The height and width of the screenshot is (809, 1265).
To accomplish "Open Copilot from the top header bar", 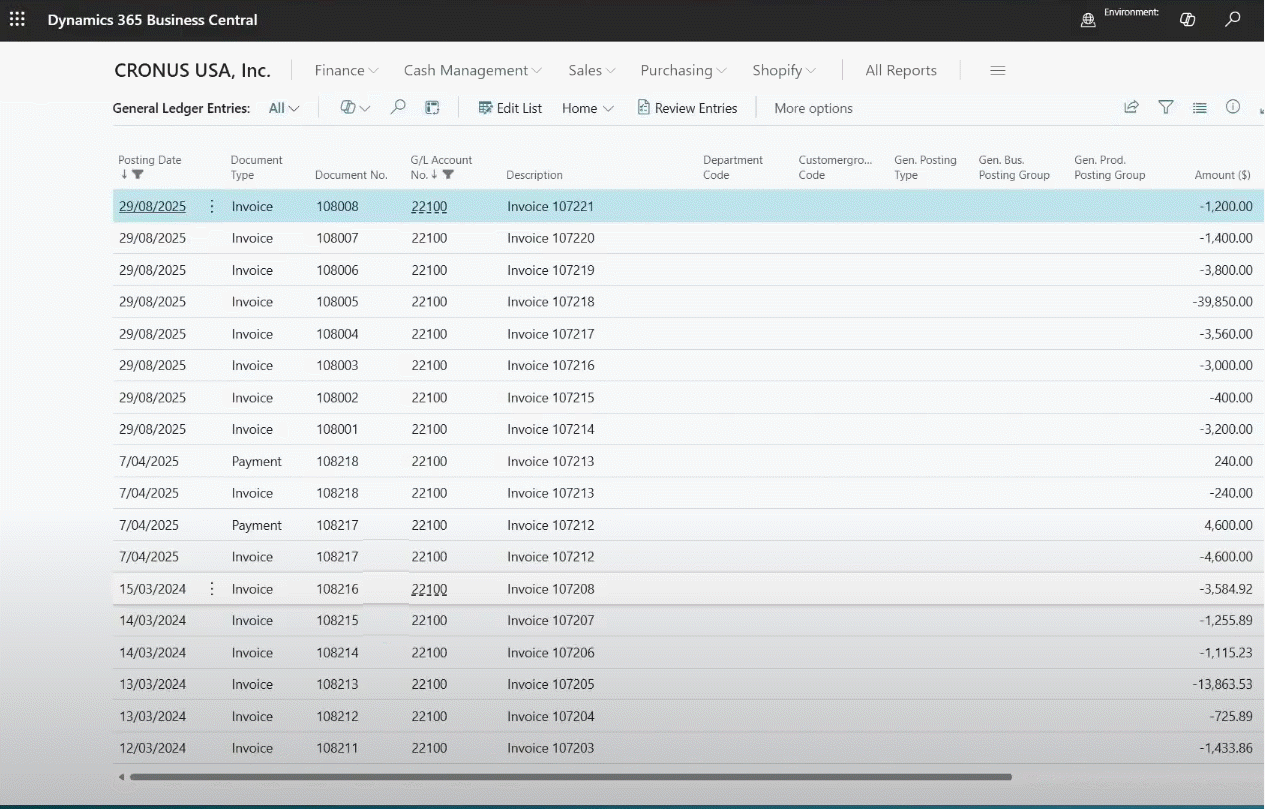I will click(1187, 20).
